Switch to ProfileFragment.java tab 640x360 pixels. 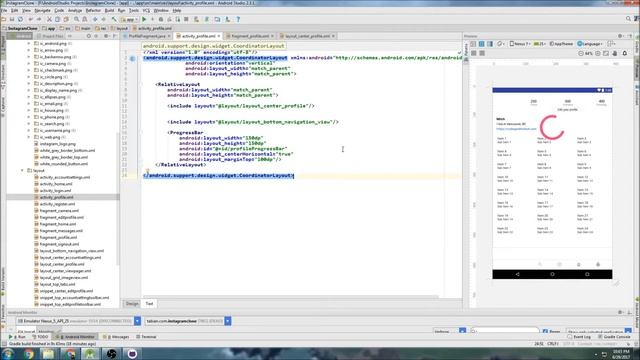point(147,36)
